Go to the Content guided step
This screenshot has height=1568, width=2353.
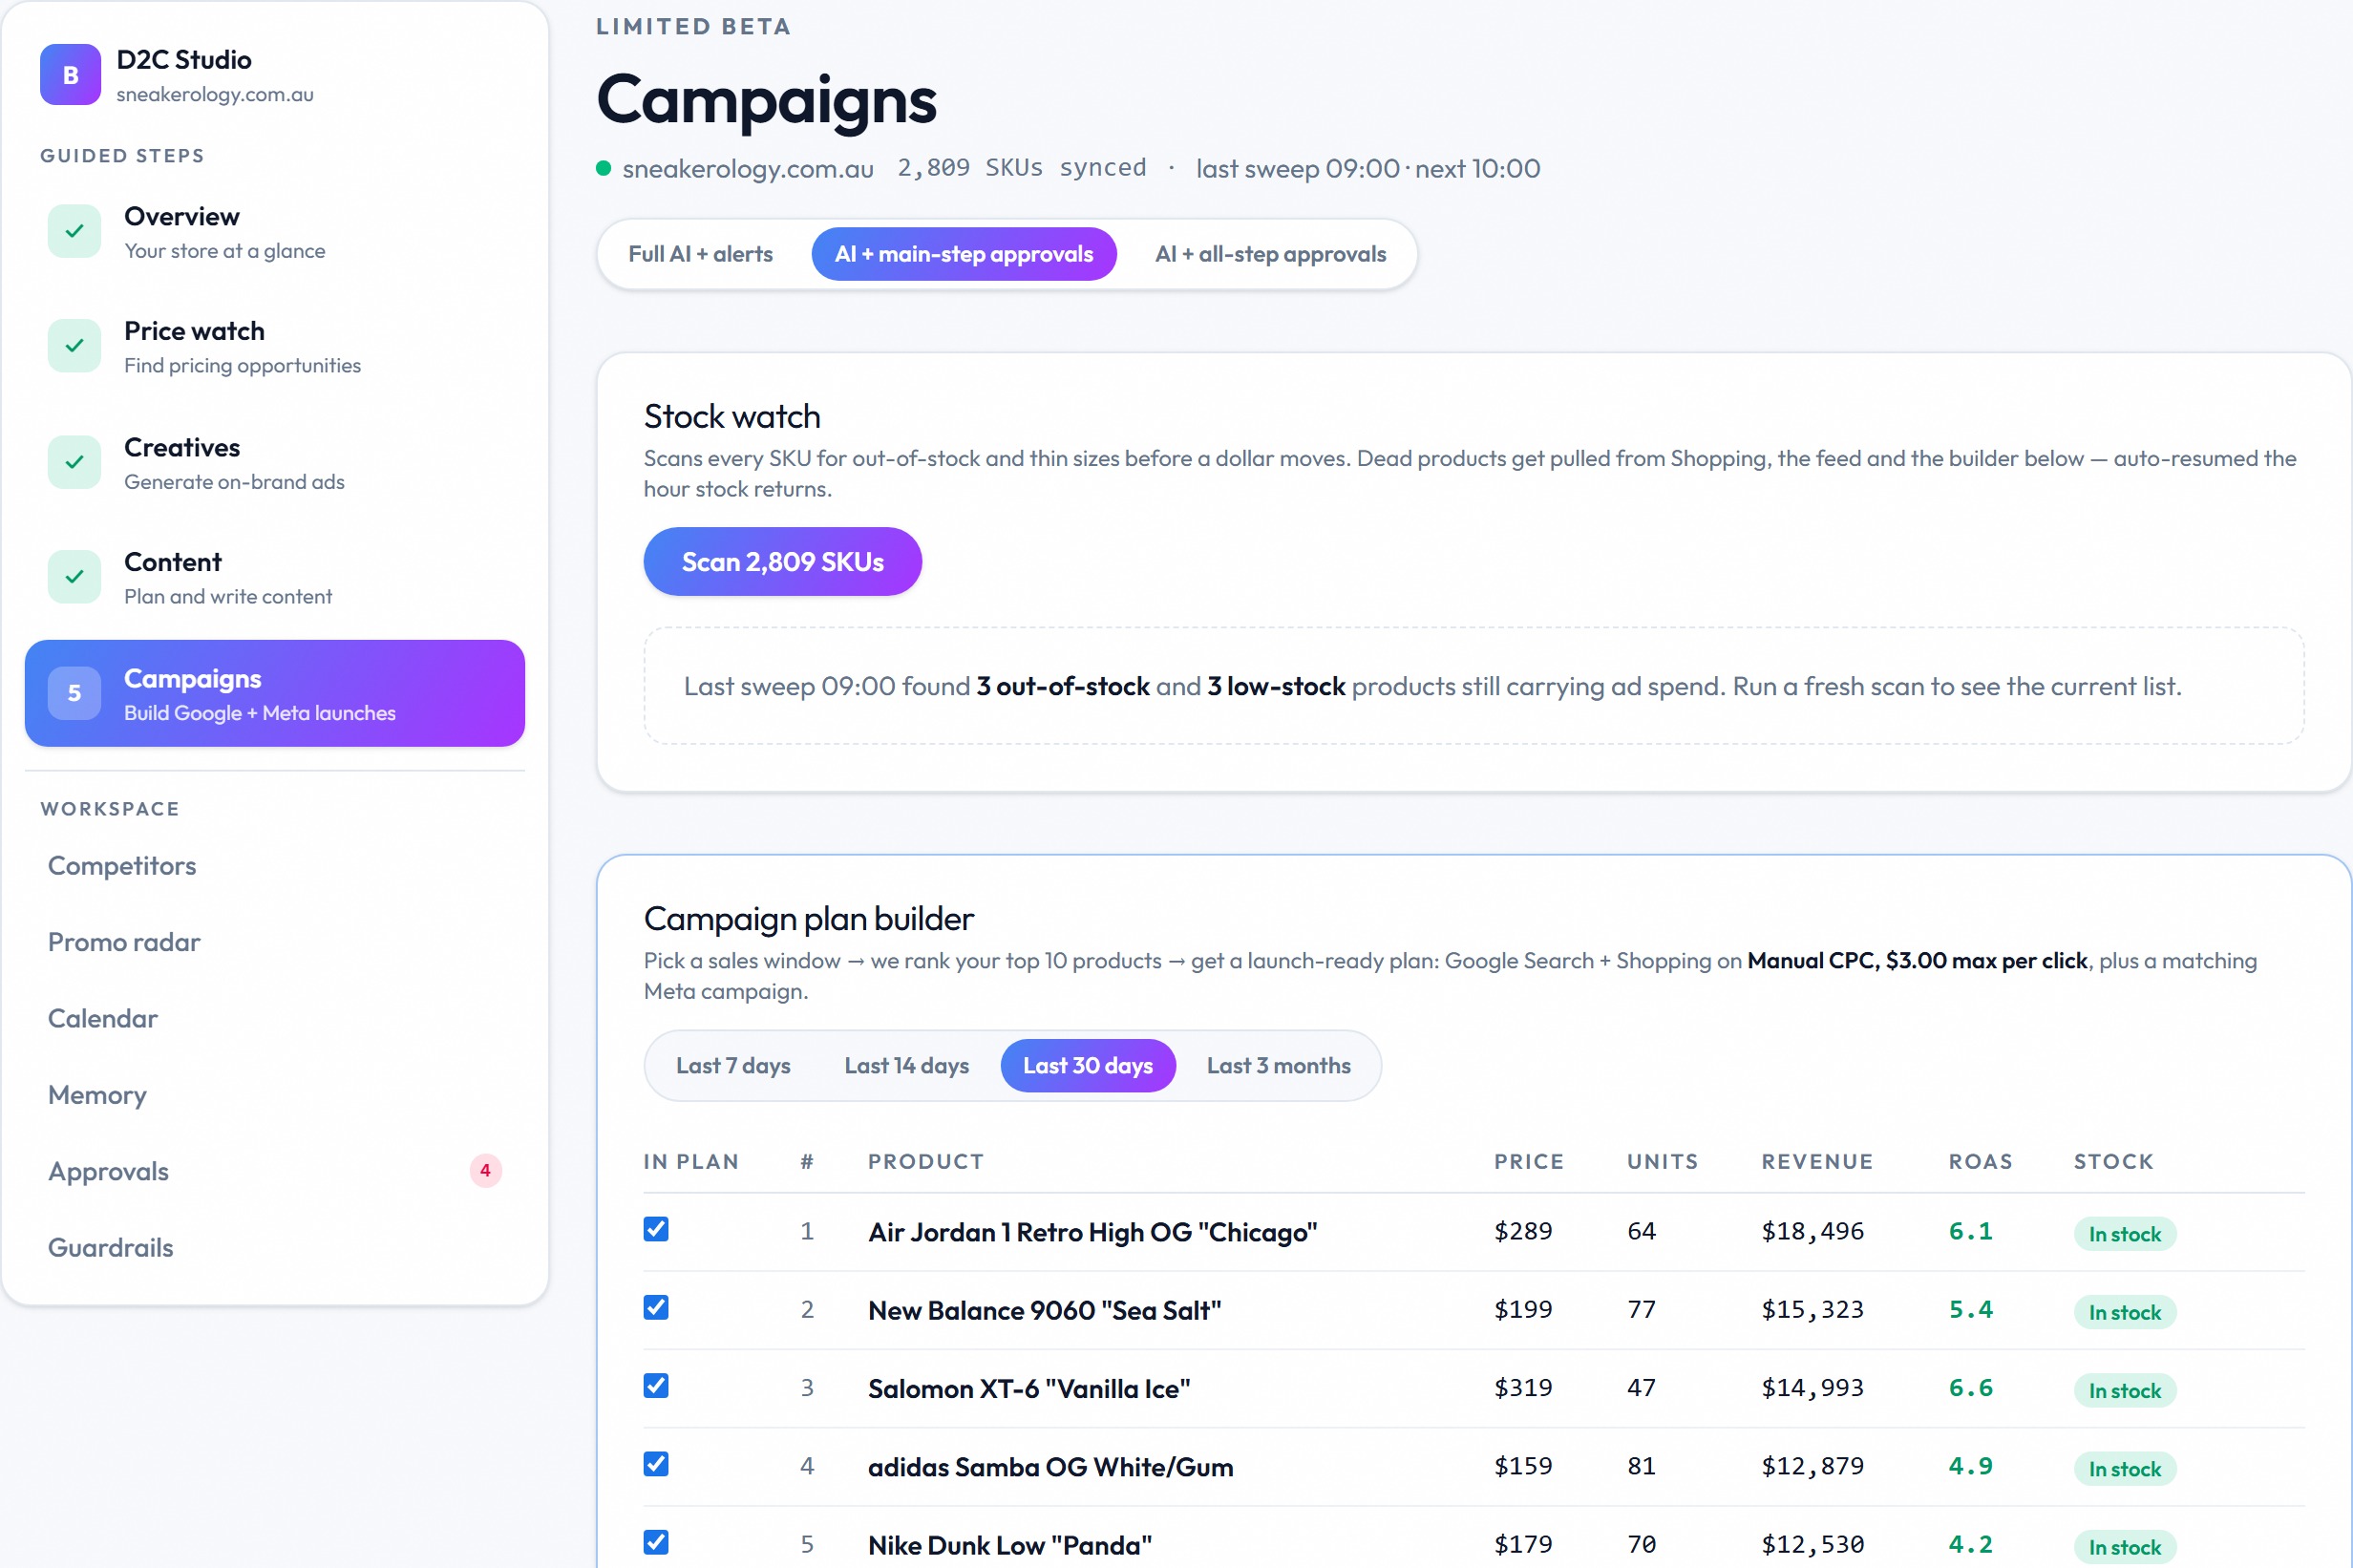275,578
